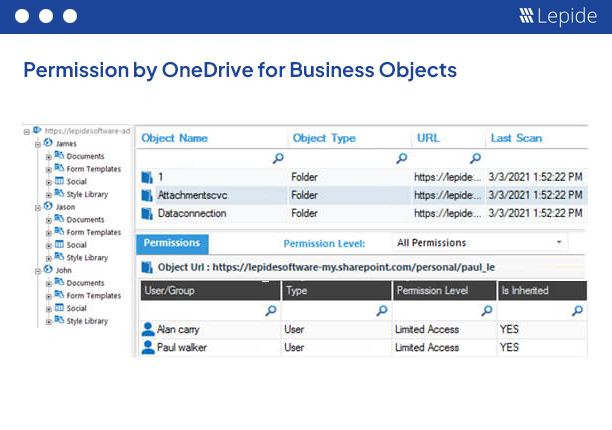Sort by Type column header in permissions
The image size is (612, 430).
pyautogui.click(x=336, y=291)
